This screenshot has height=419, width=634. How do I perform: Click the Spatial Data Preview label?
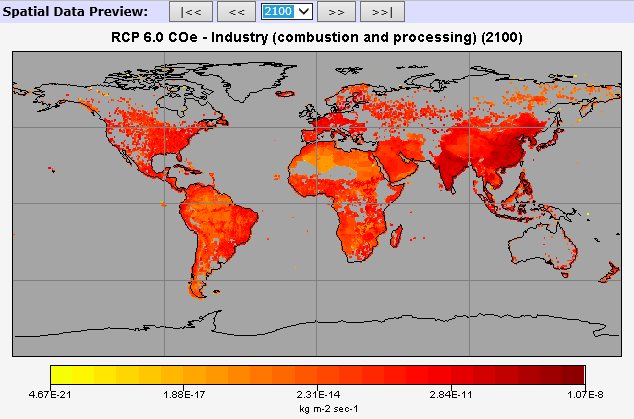coord(75,12)
